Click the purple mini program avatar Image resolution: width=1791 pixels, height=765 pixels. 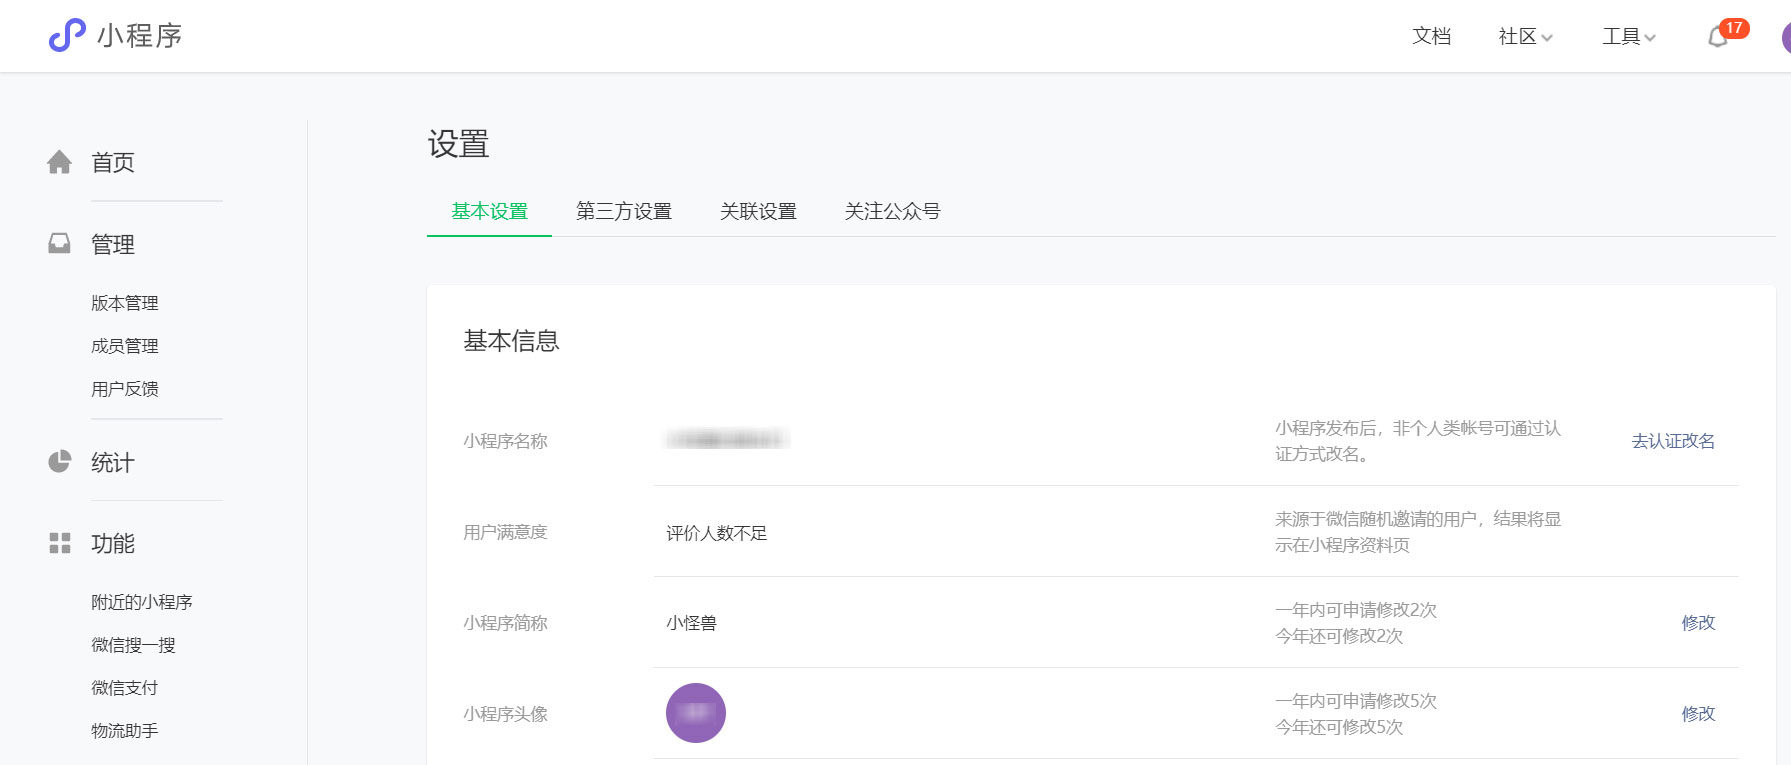(695, 713)
